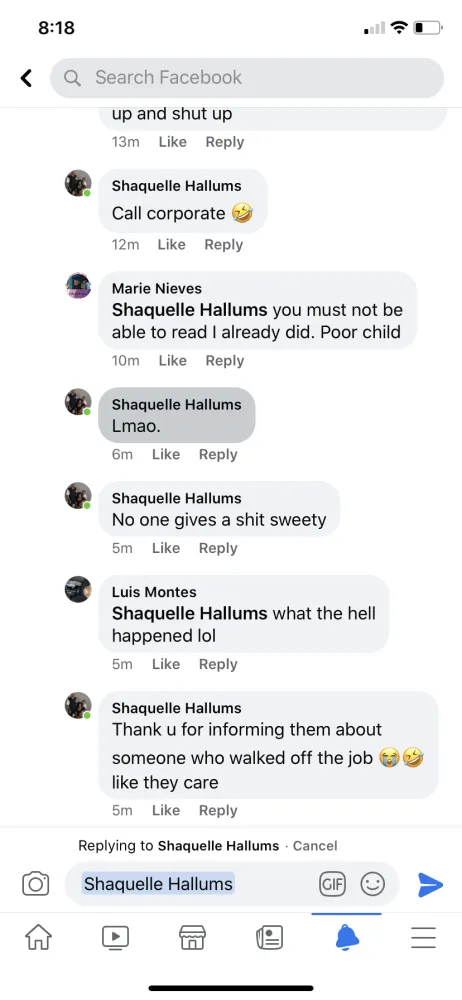The width and height of the screenshot is (462, 1000).
Task: Reply to Luis Montes' comment
Action: [x=218, y=664]
